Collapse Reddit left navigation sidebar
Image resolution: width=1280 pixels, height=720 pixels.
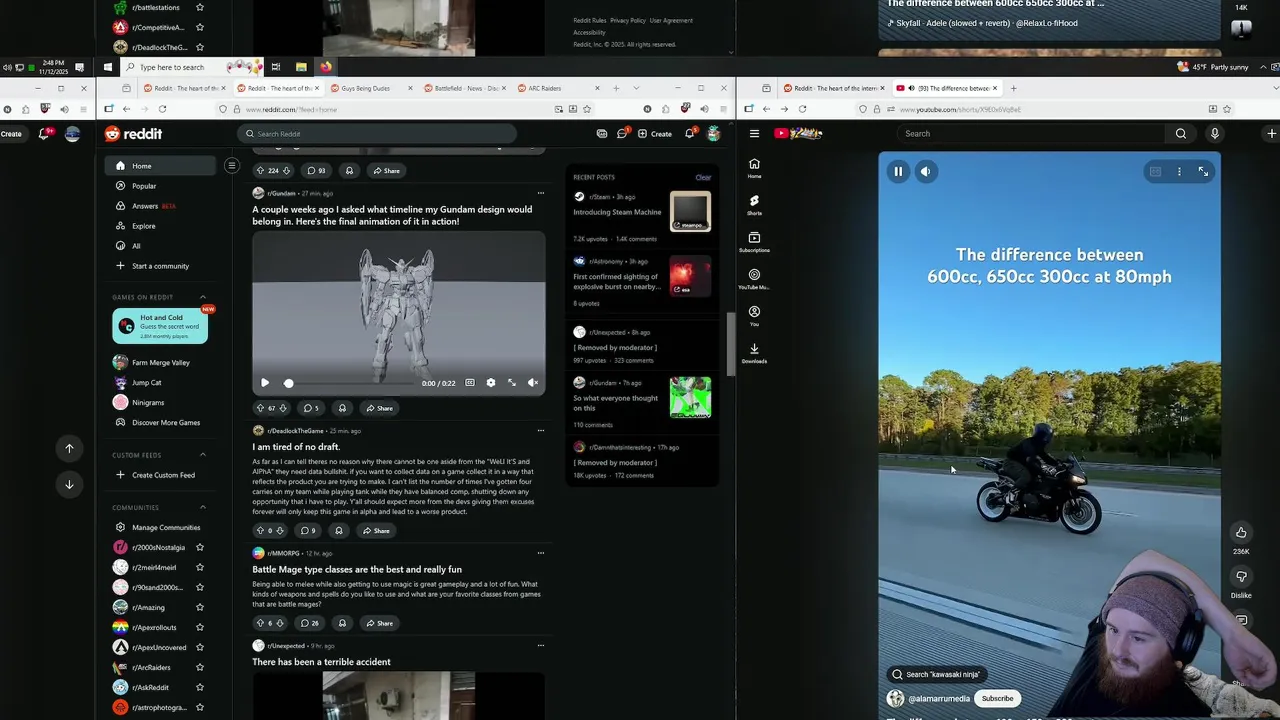(x=231, y=166)
